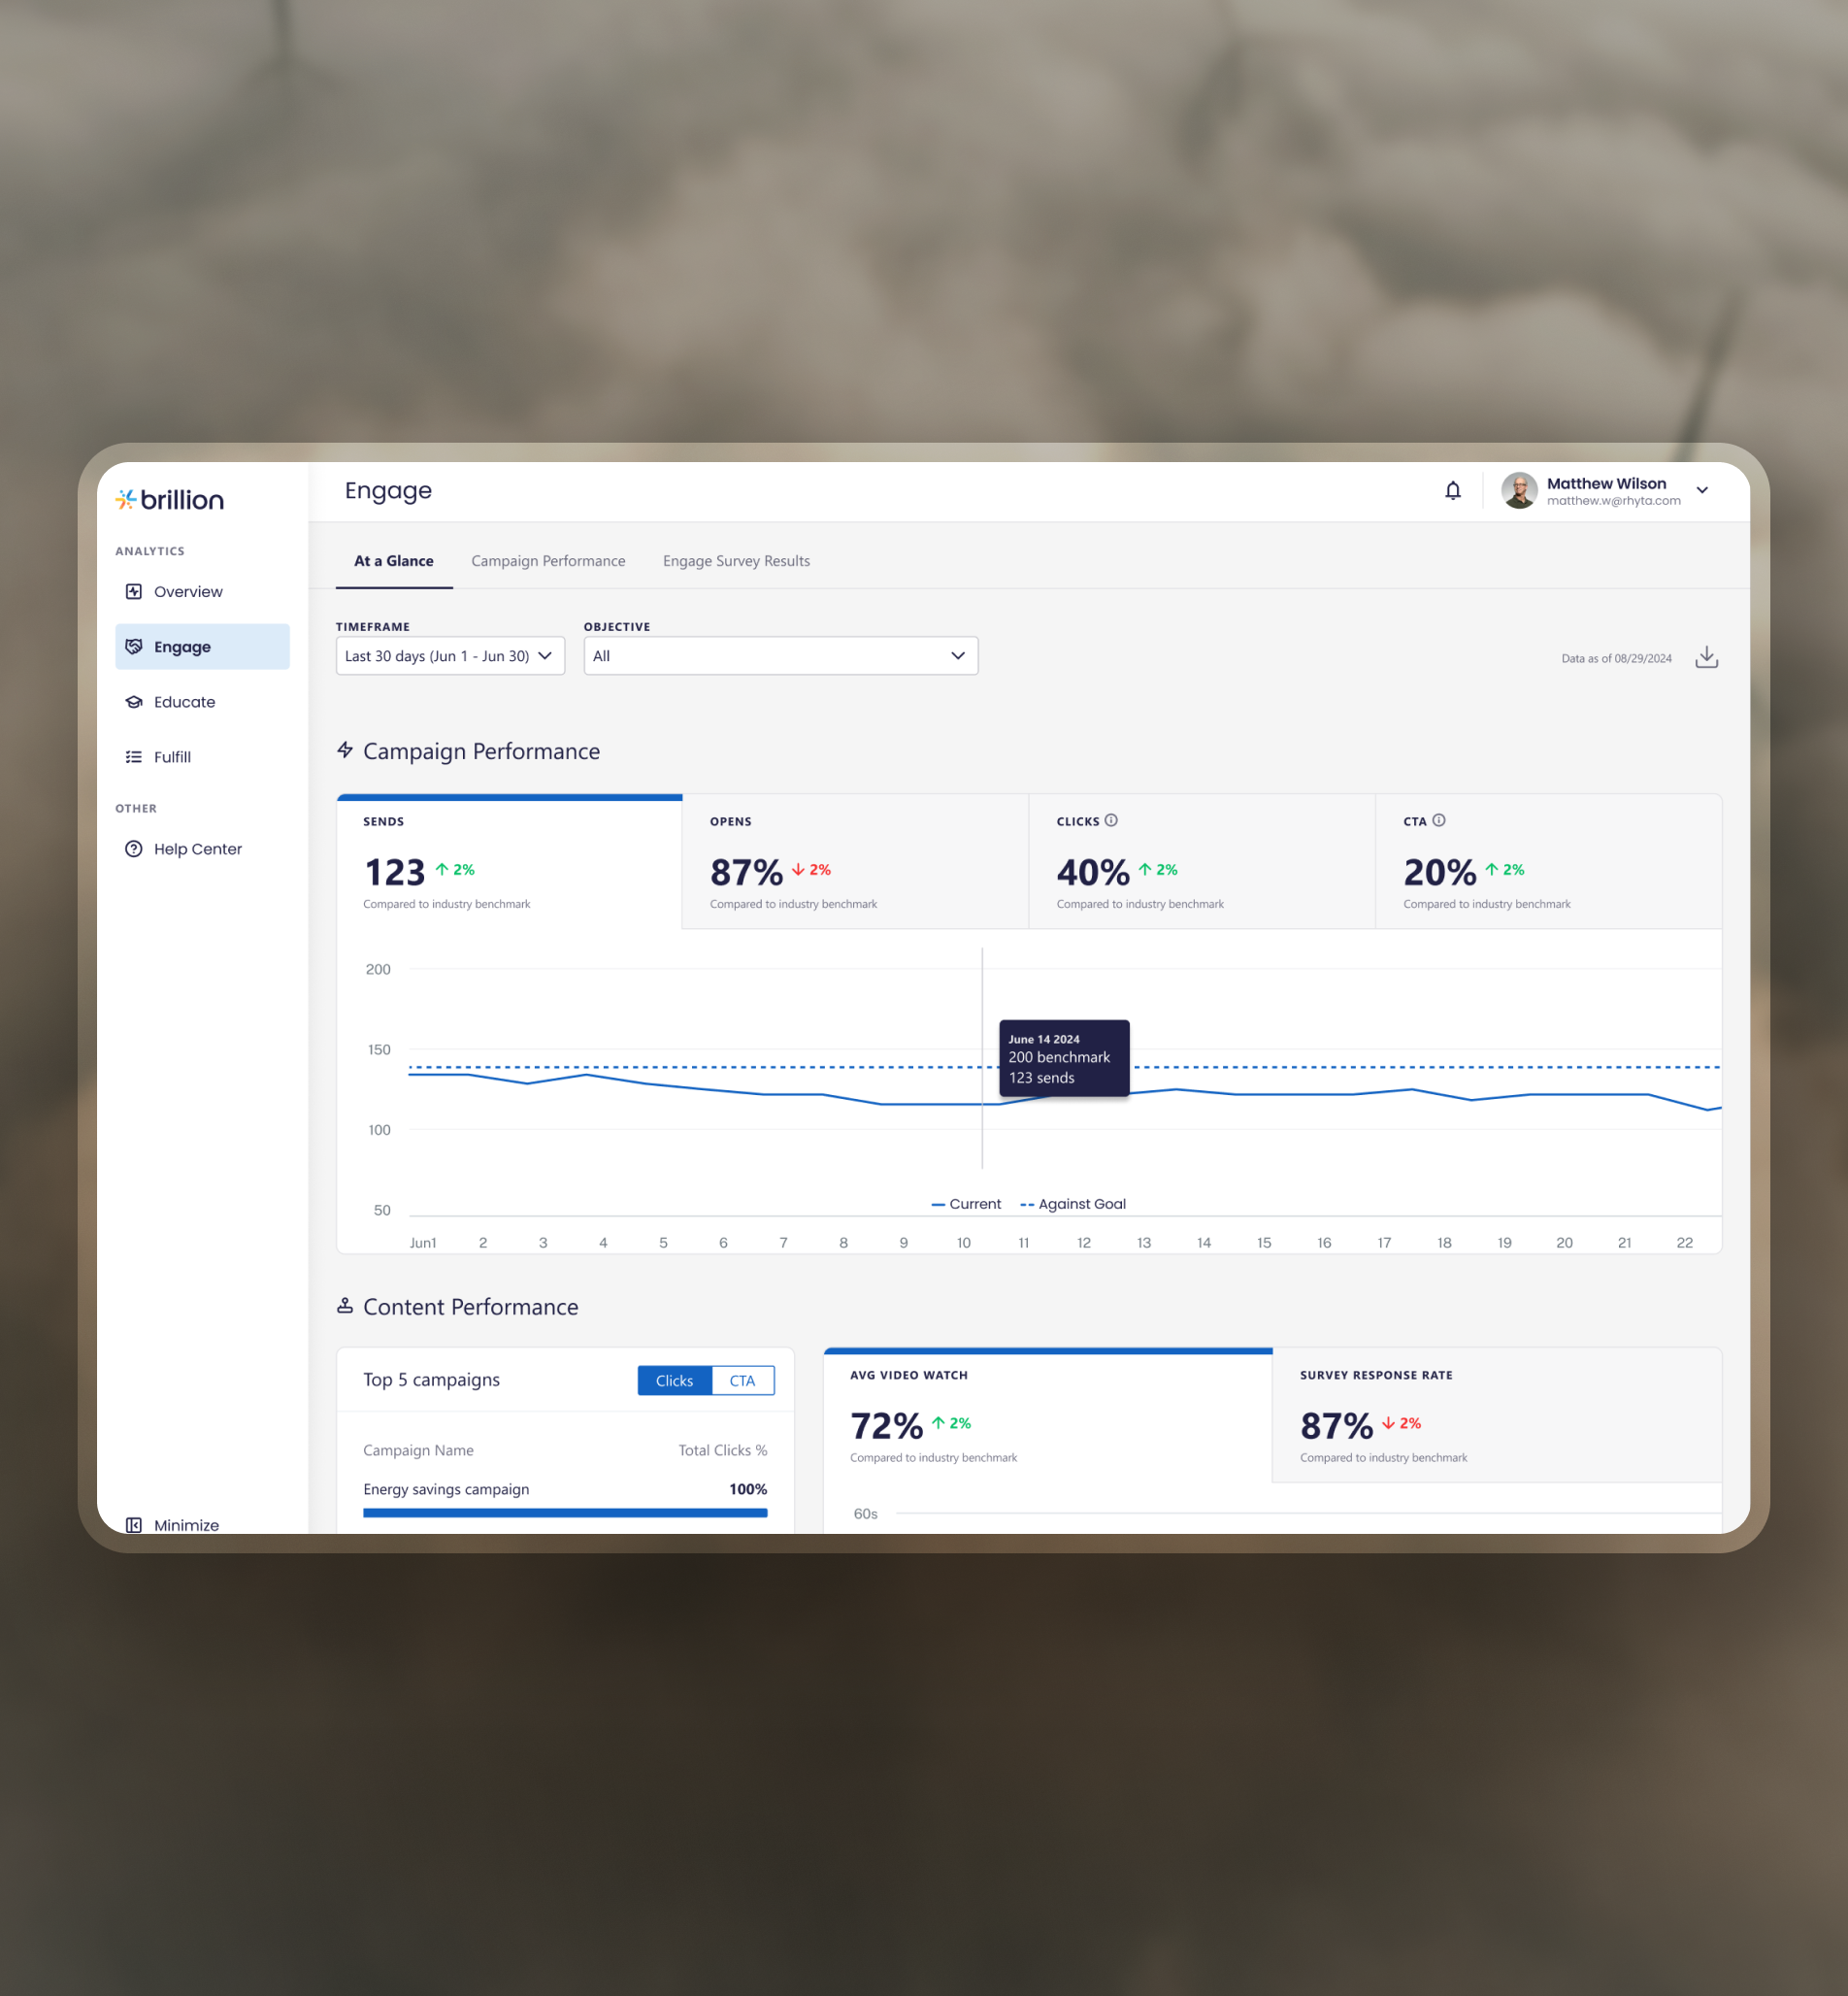
Task: Select the CTA metric card
Action: point(1549,862)
